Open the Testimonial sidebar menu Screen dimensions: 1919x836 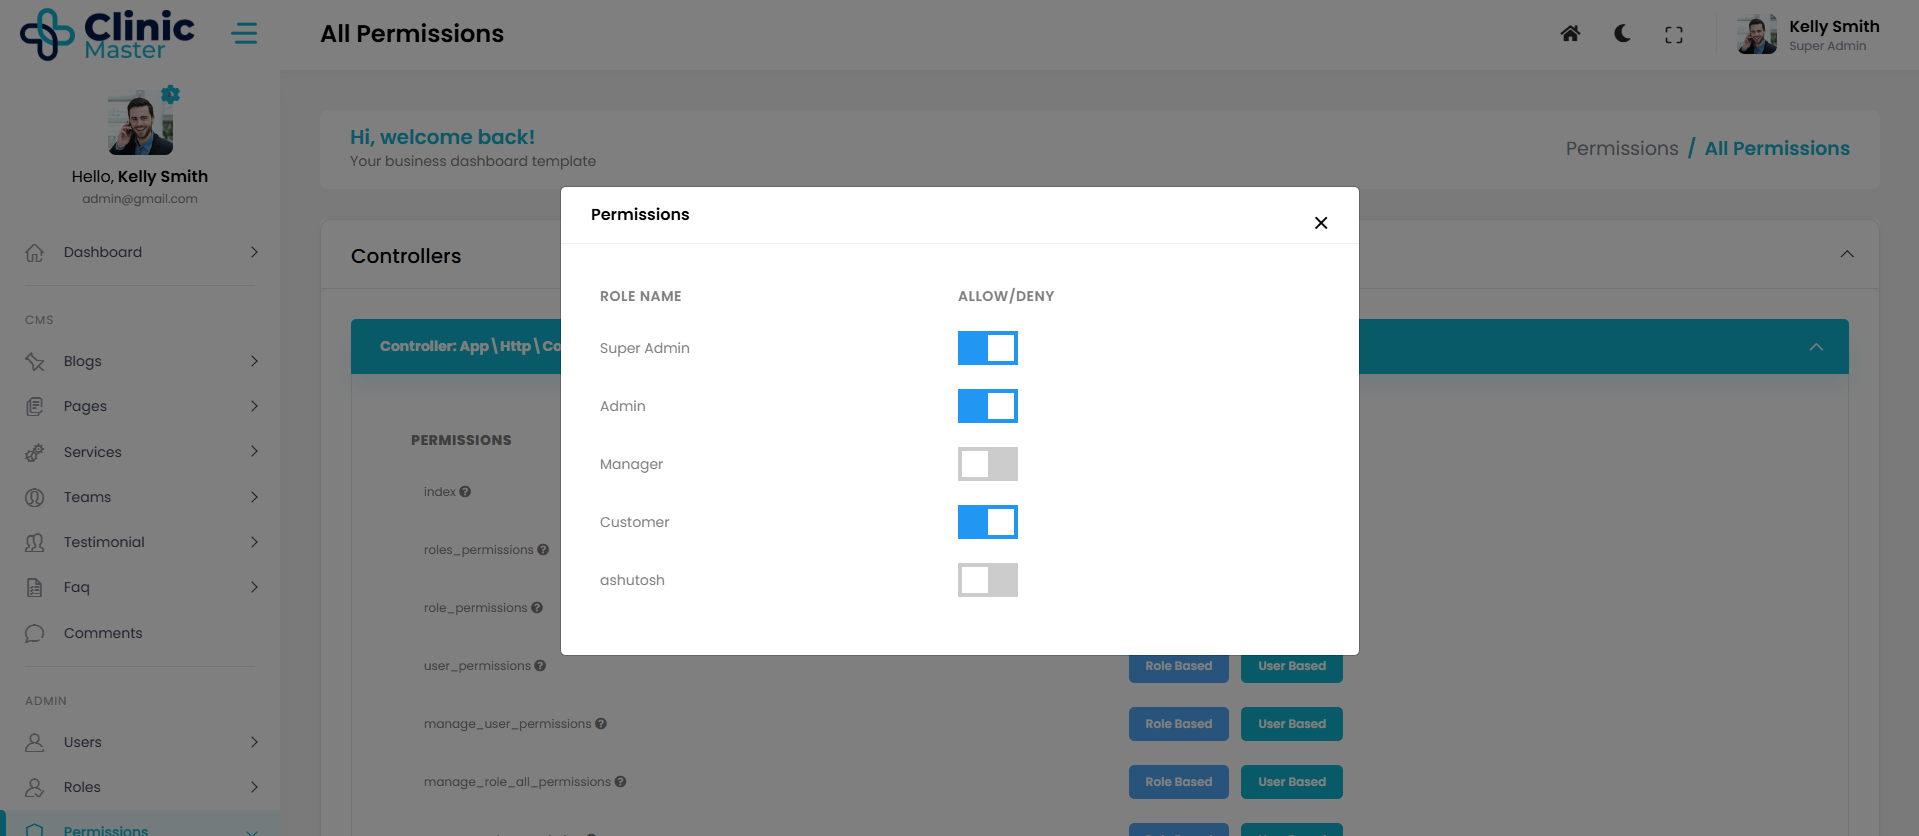(x=140, y=542)
